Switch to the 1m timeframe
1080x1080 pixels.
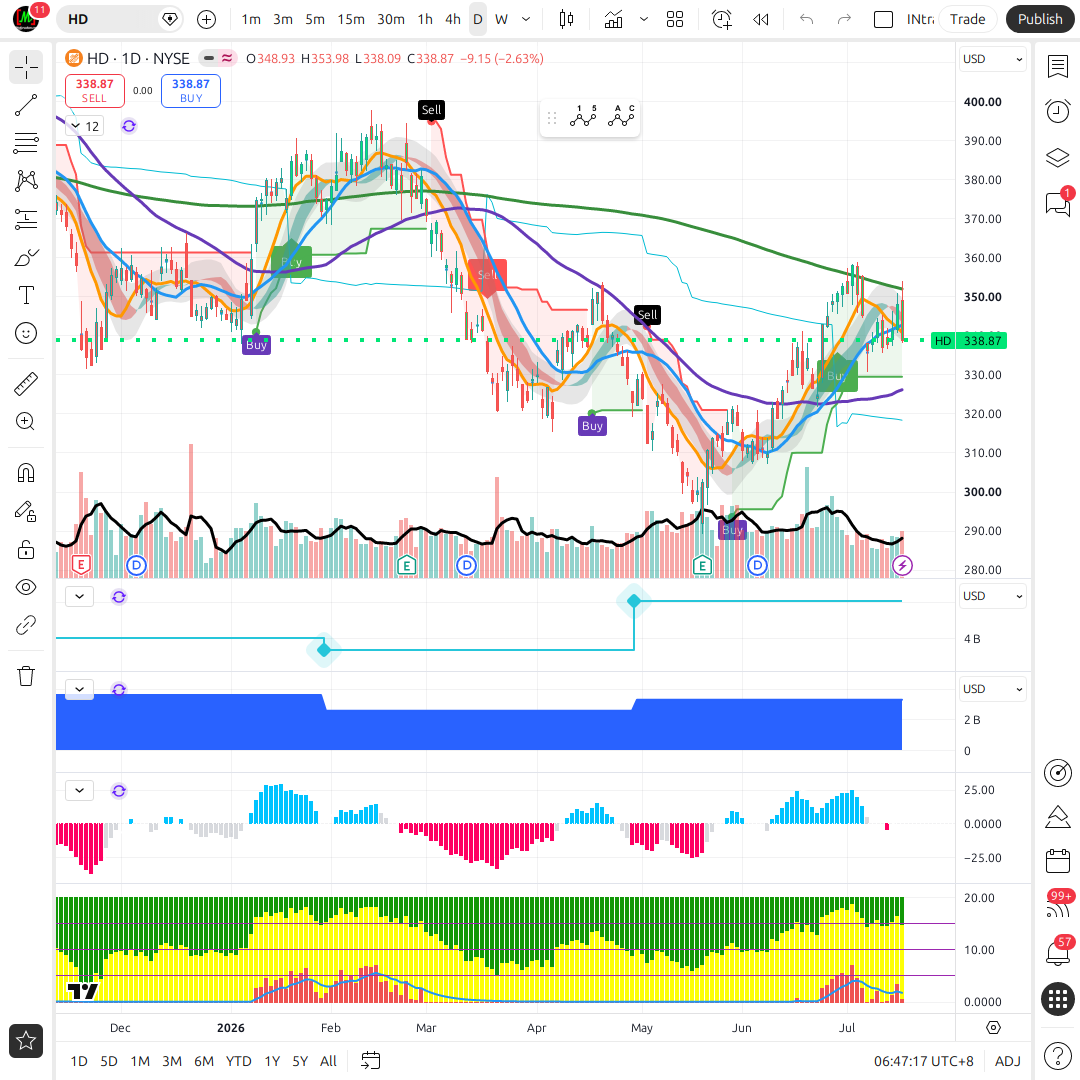(251, 19)
